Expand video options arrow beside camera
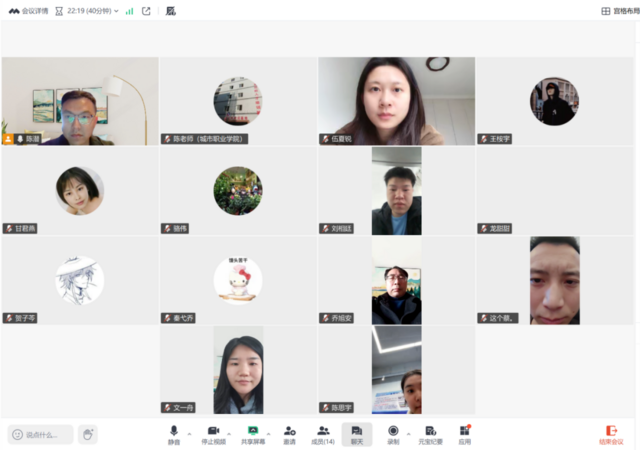640x450 pixels. tap(229, 431)
